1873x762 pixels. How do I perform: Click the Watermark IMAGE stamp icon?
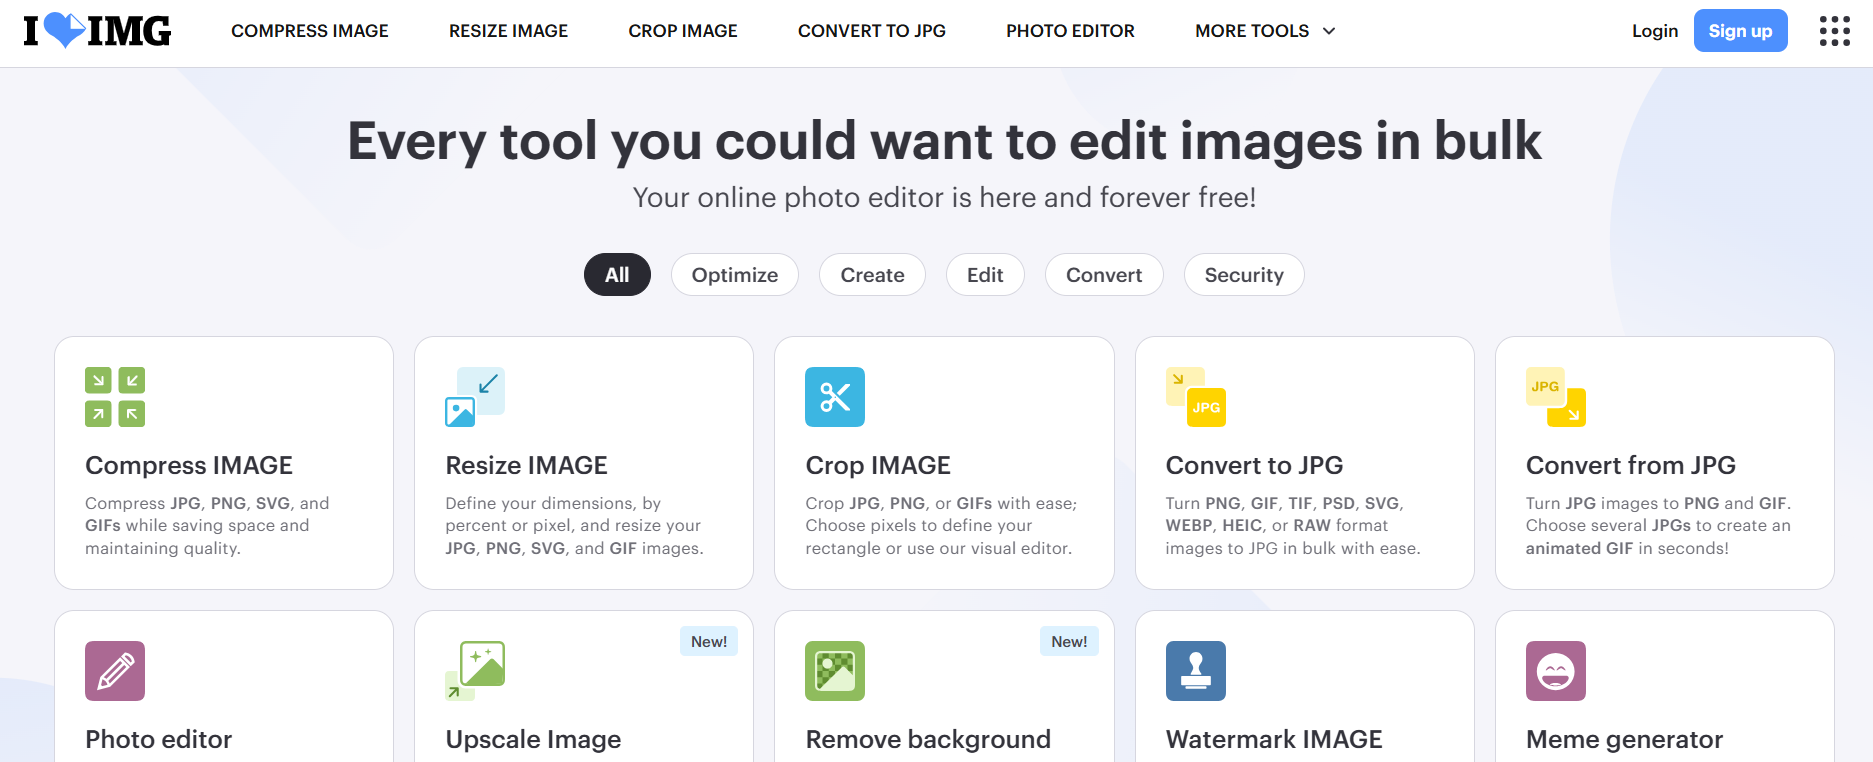(1196, 671)
